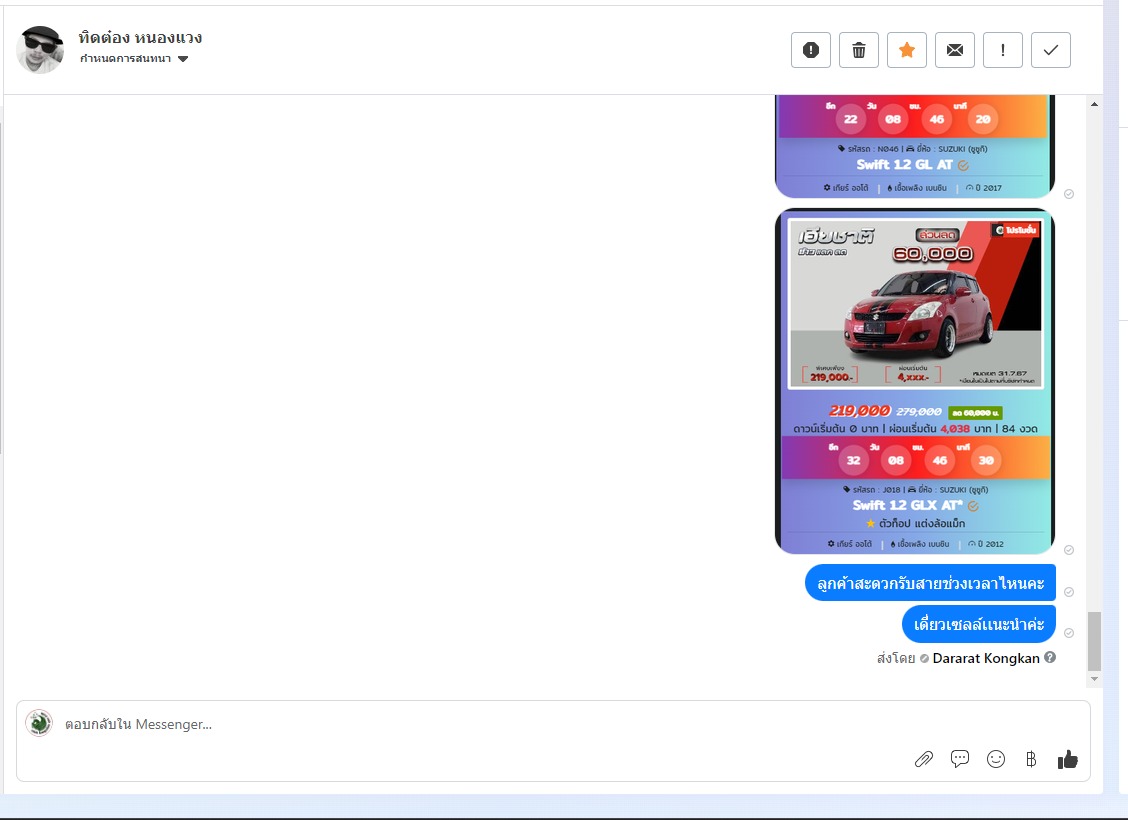Click the ส่วนลด 60,000 discount banner

(933, 245)
